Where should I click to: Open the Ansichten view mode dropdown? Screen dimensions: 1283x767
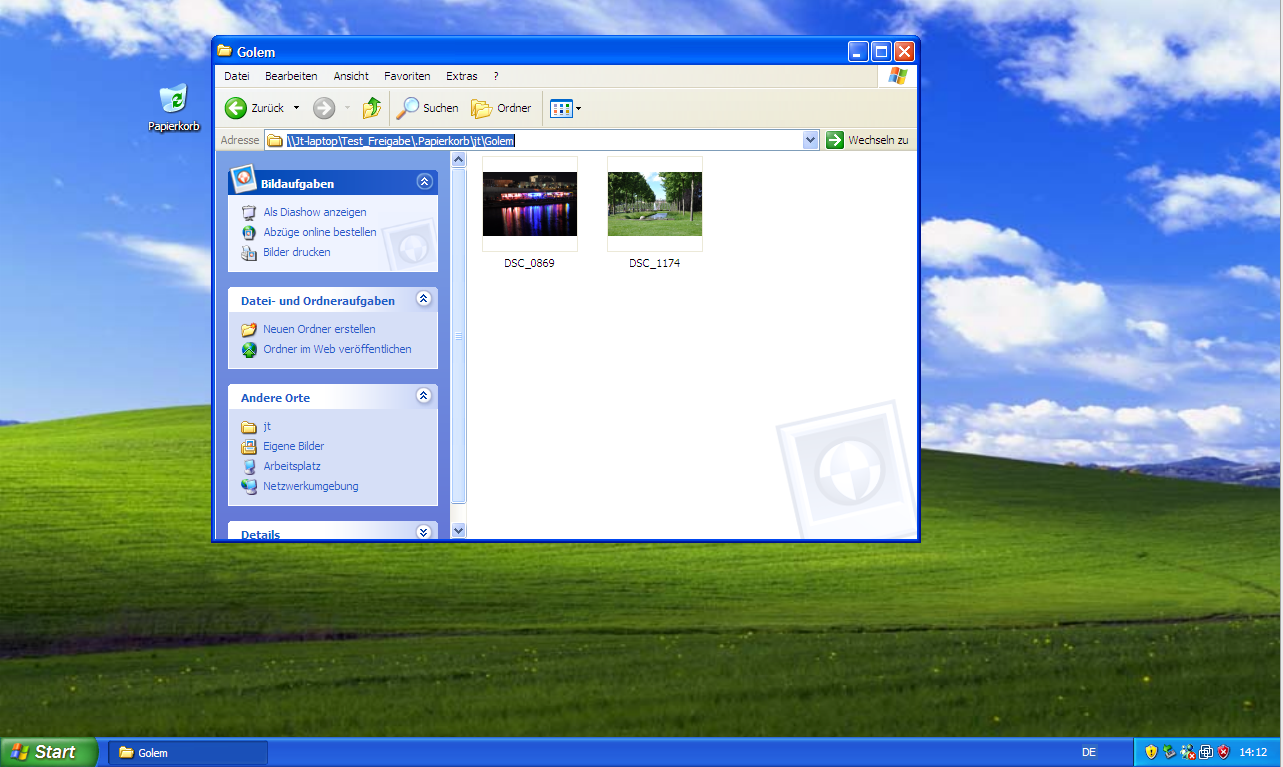(565, 108)
